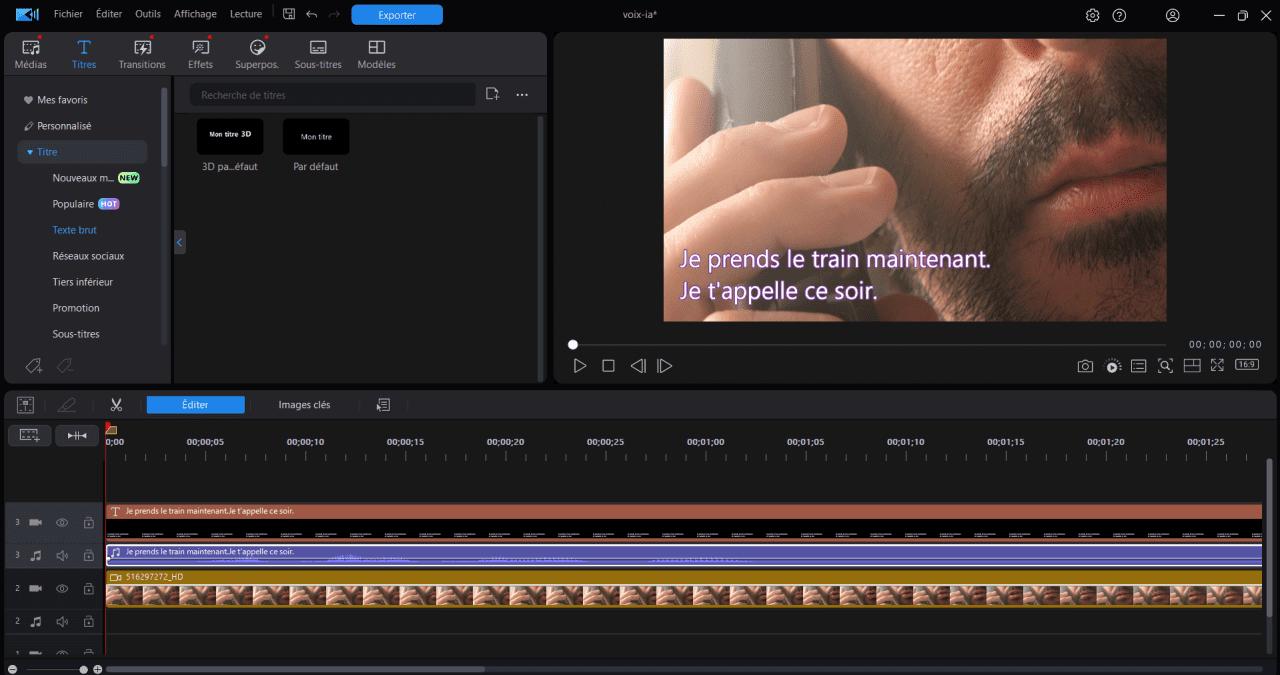Open the render preview icon
This screenshot has width=1280, height=675.
pyautogui.click(x=1112, y=366)
